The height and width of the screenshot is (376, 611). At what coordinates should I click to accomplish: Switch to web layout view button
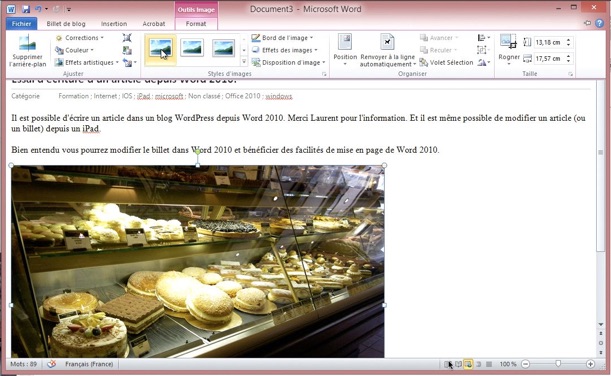(x=468, y=364)
